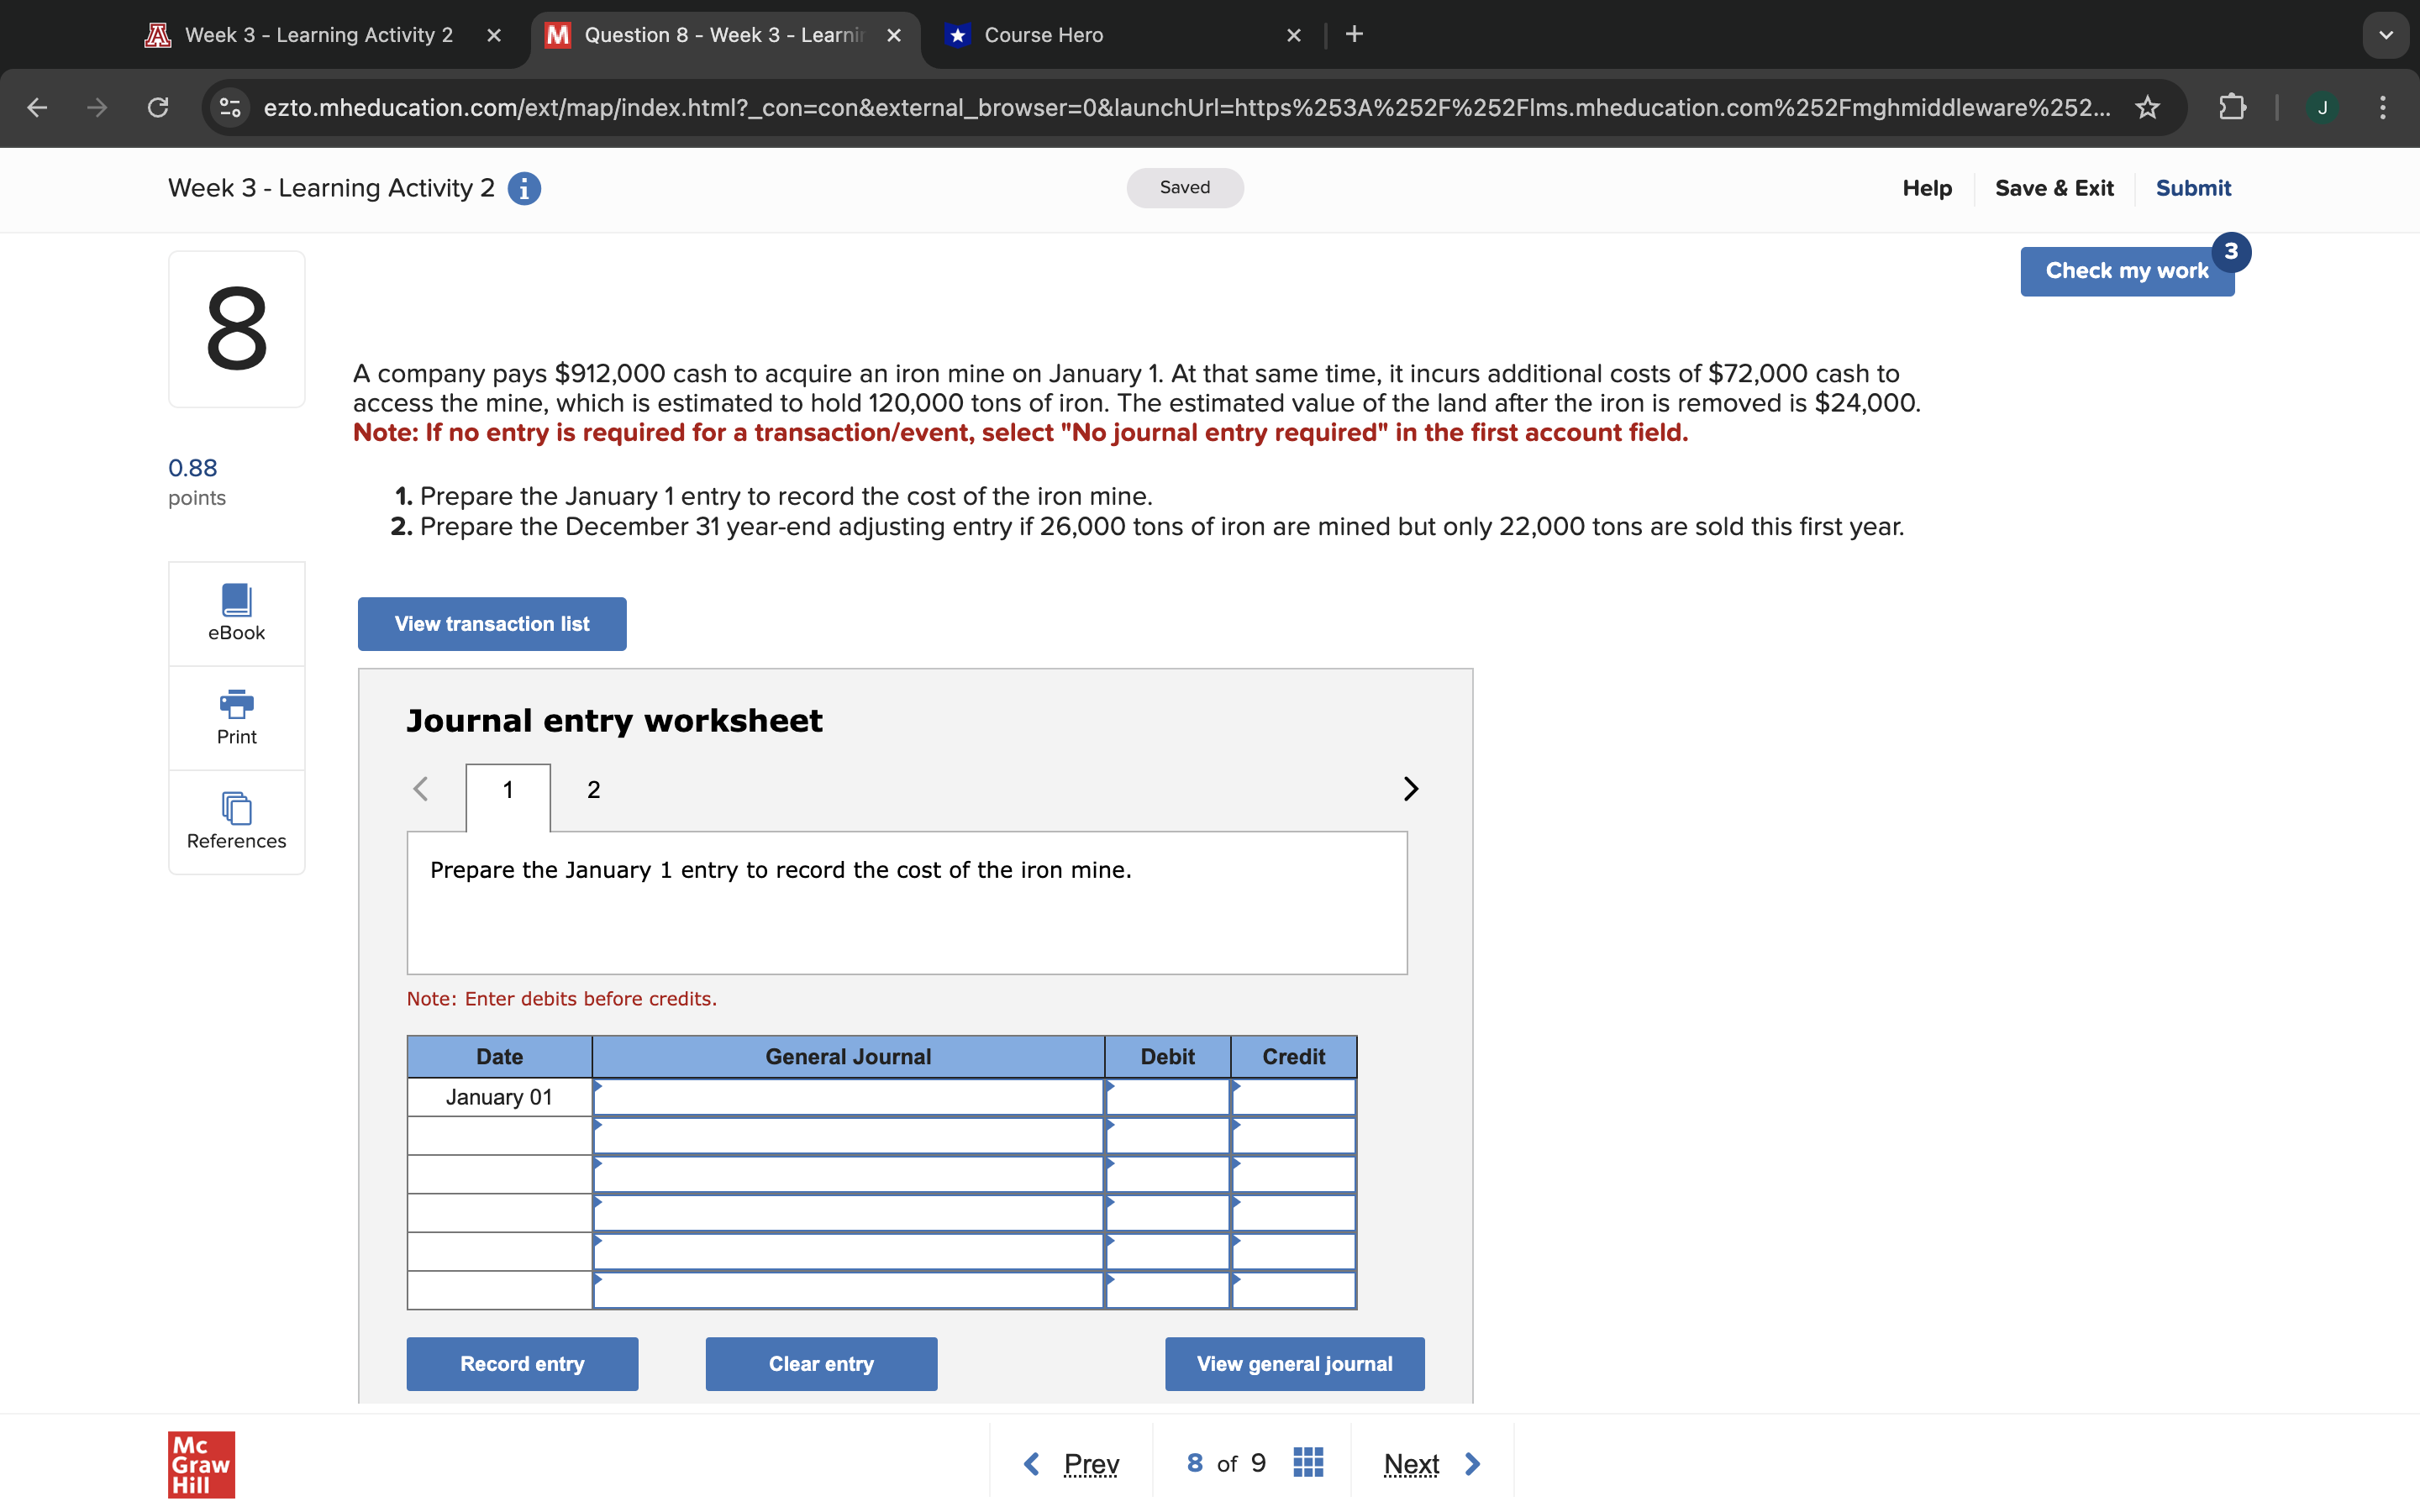
Task: Click the site information icon in address bar
Action: click(230, 107)
